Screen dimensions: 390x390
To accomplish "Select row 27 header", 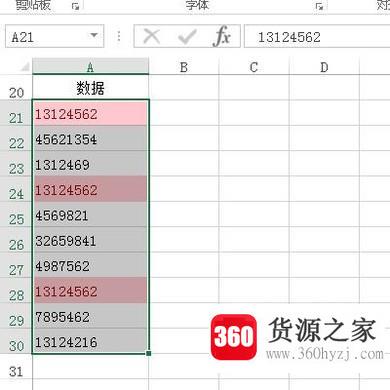I will coord(16,265).
